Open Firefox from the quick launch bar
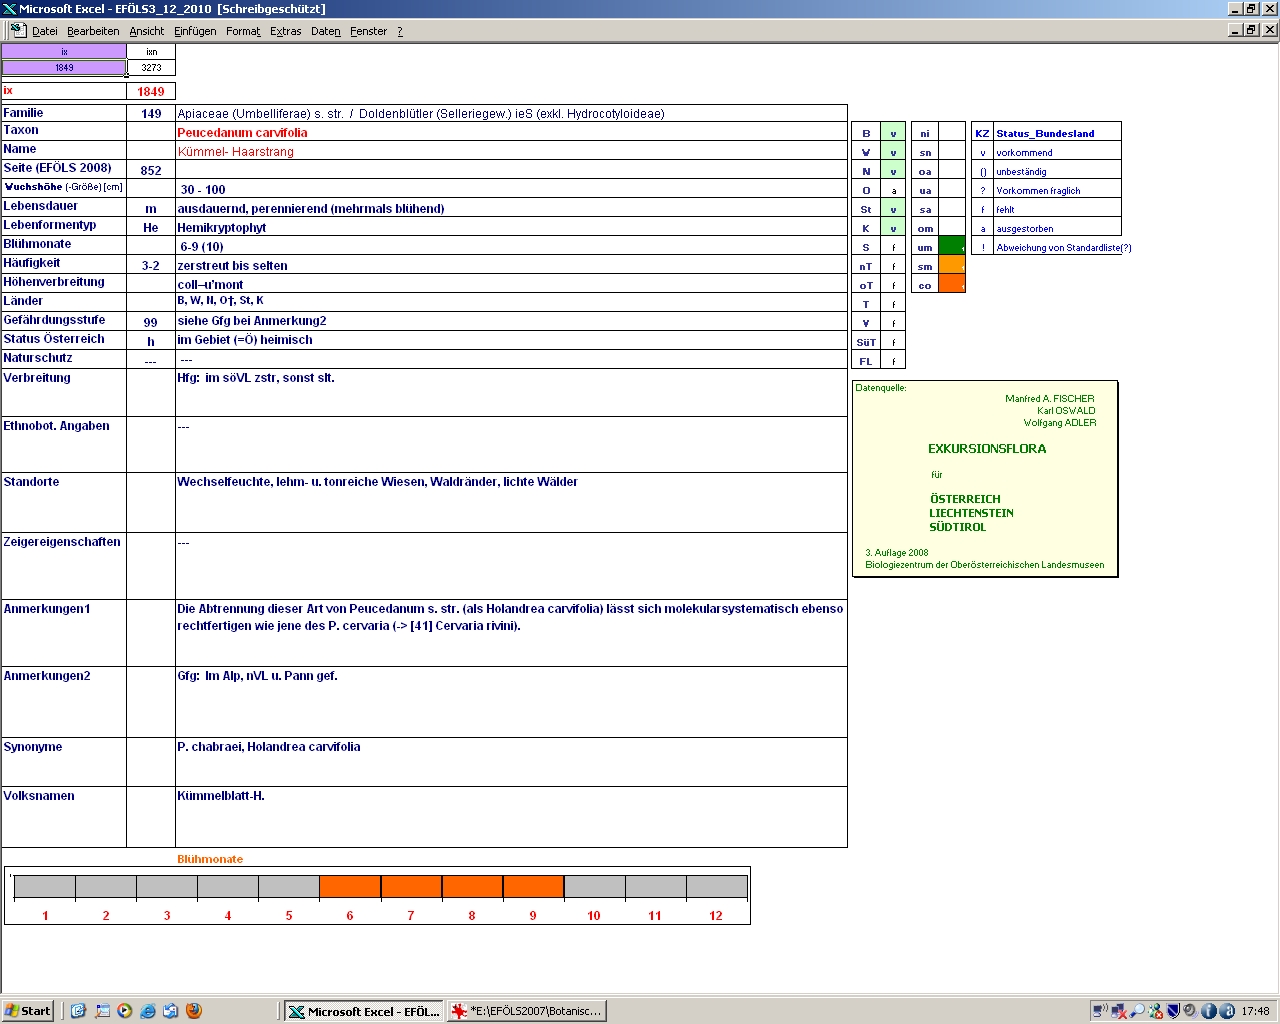This screenshot has width=1280, height=1024. pos(194,1011)
